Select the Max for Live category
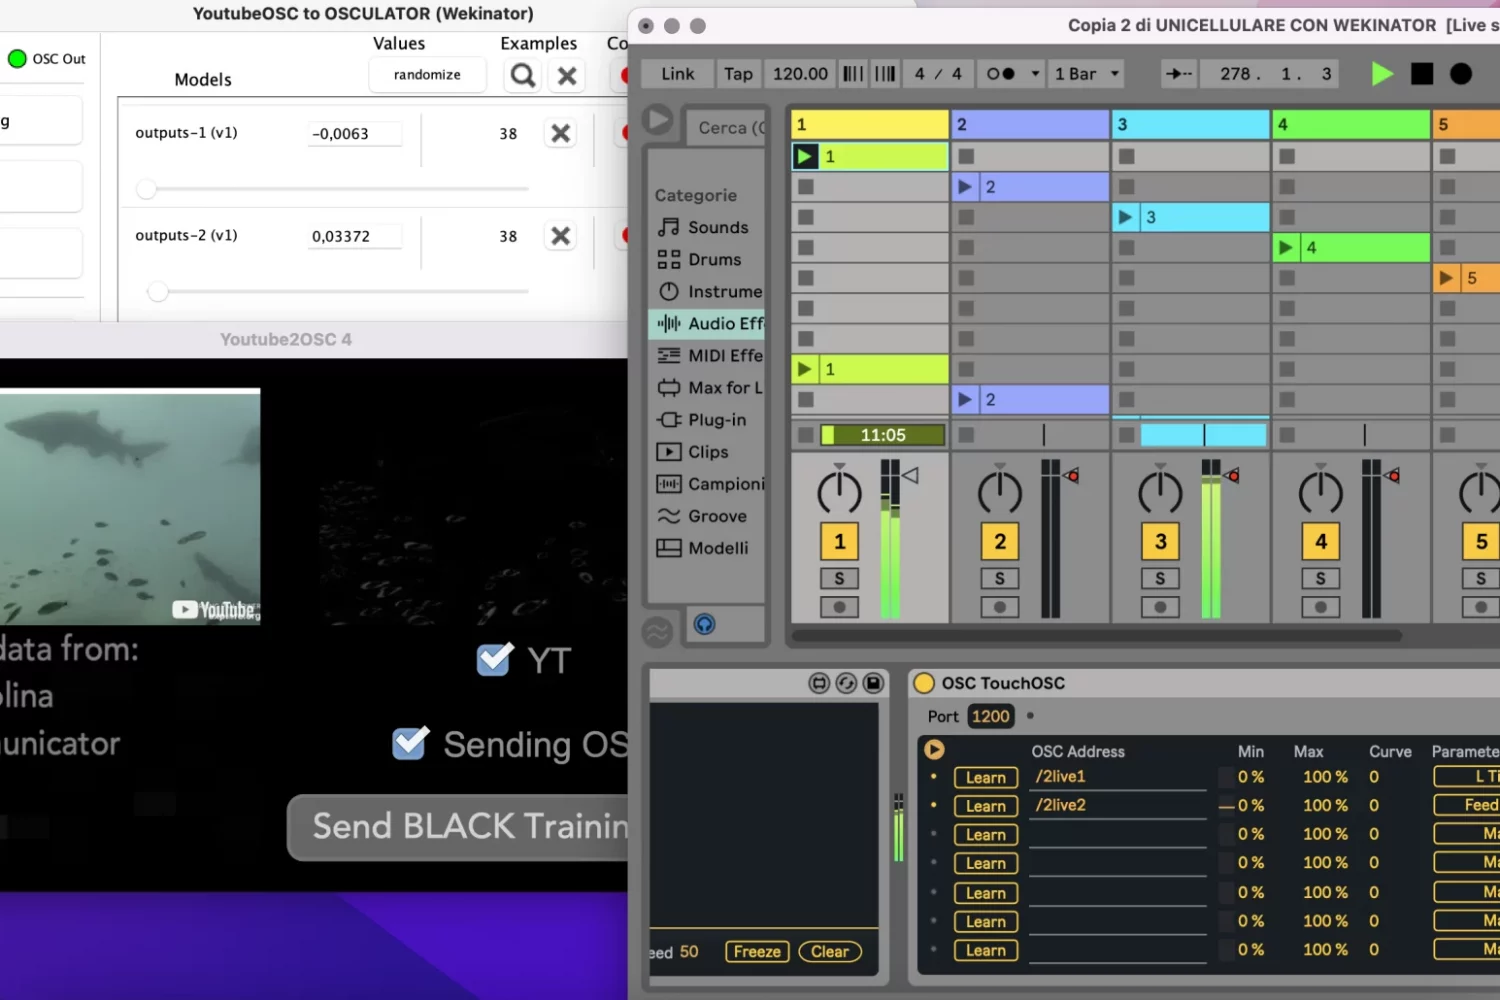This screenshot has width=1500, height=1000. click(x=706, y=388)
